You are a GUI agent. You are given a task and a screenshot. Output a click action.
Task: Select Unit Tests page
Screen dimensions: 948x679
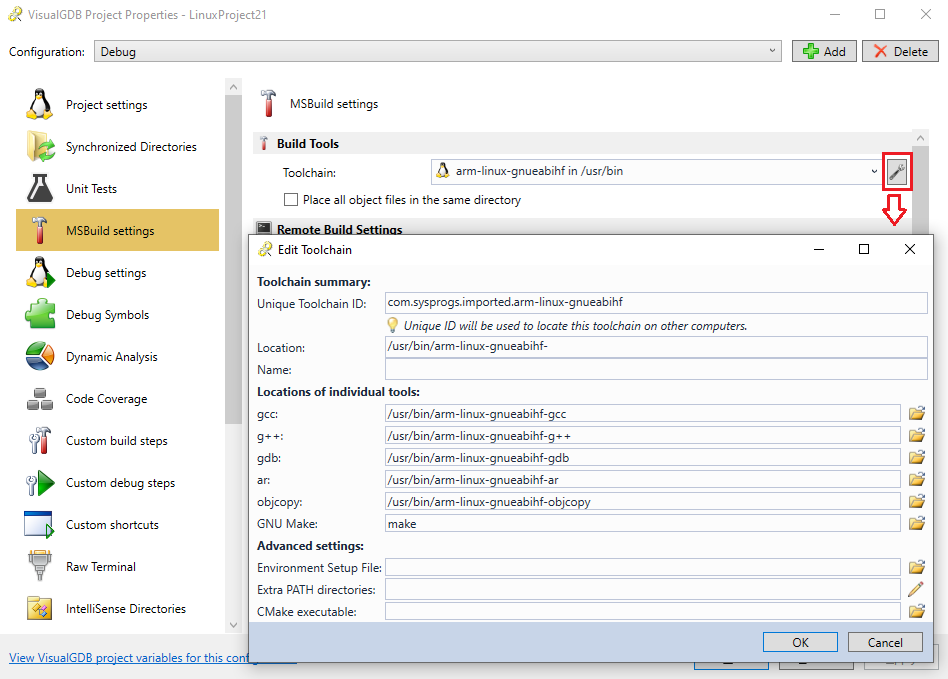pos(117,188)
